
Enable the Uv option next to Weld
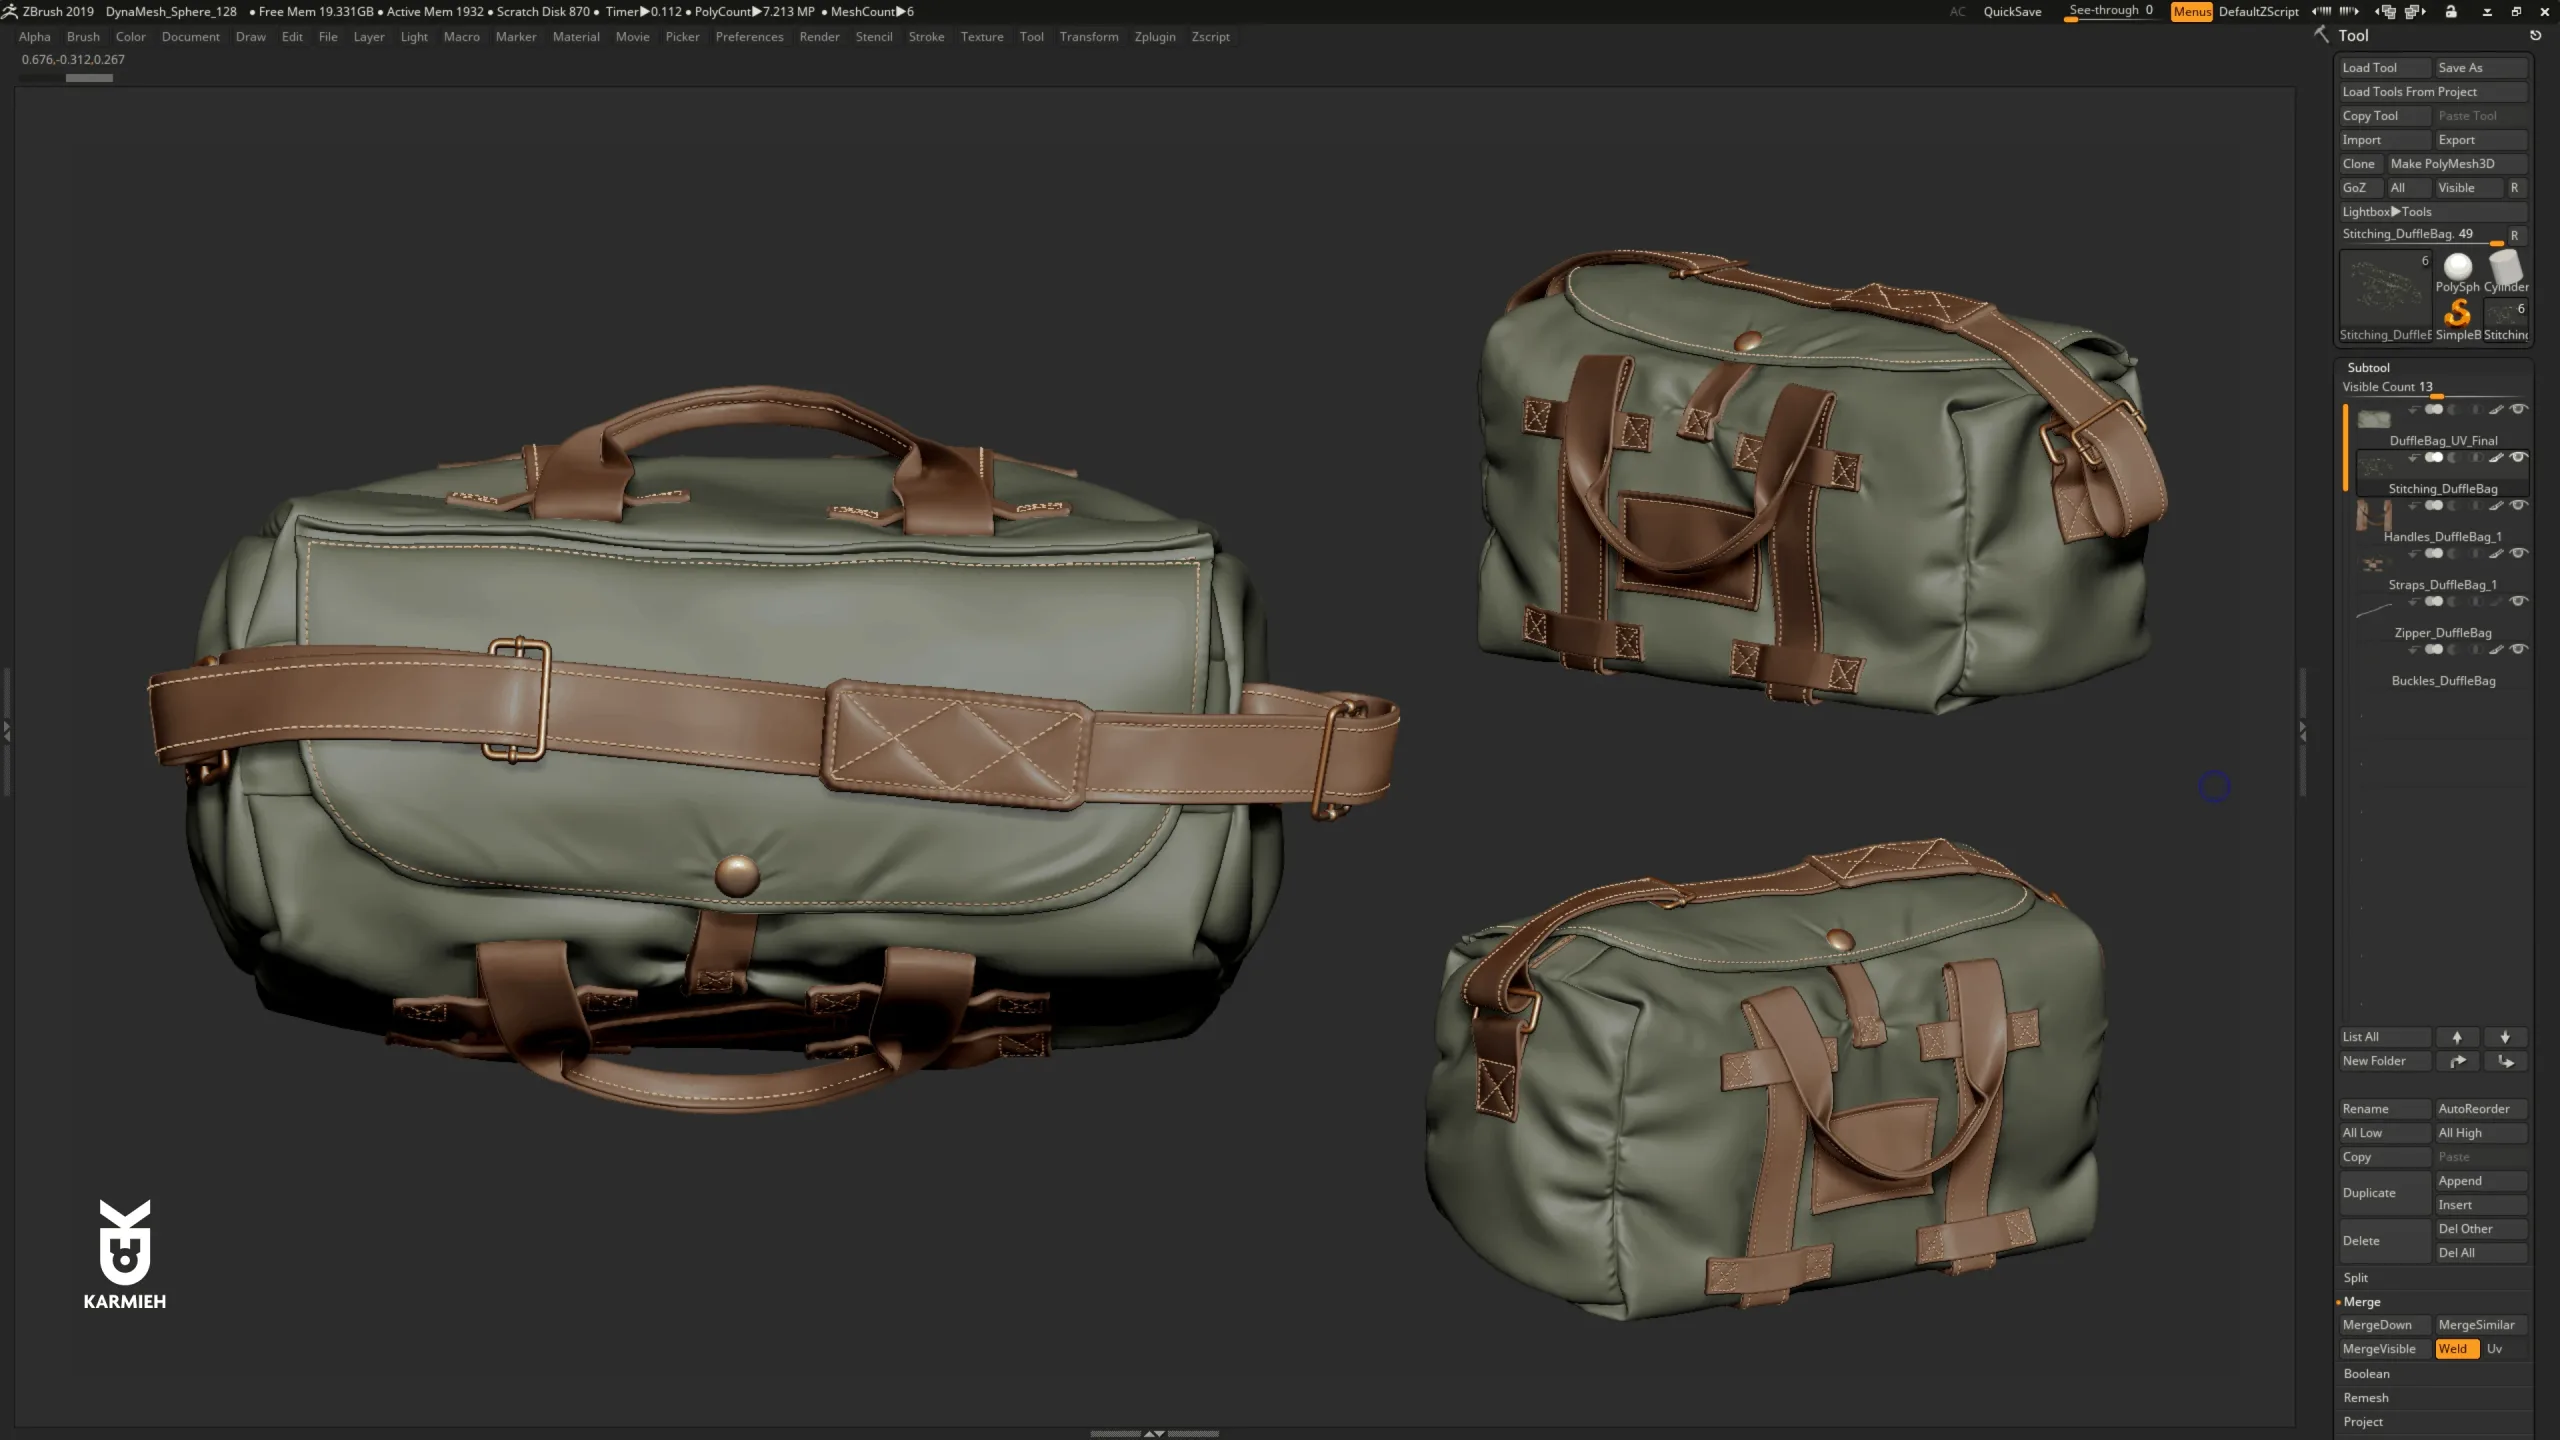tap(2496, 1348)
